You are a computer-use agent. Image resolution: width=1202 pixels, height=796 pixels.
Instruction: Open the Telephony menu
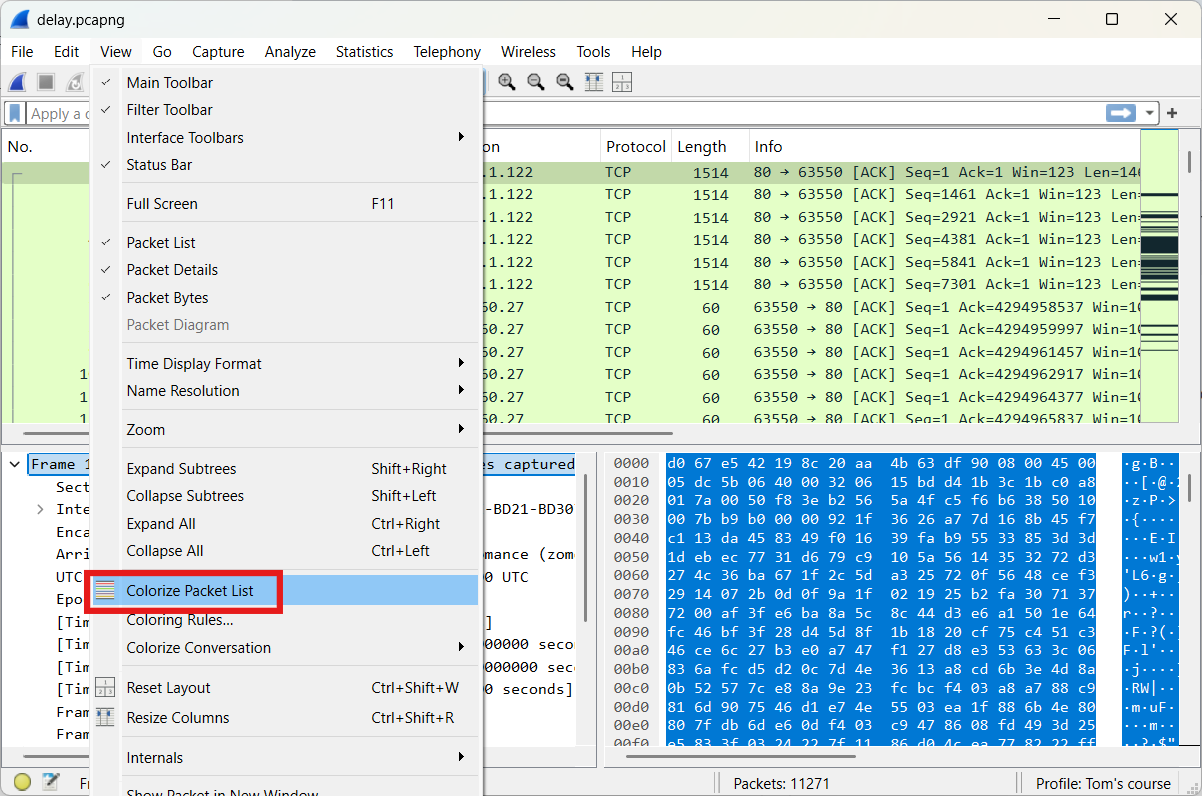[x=447, y=52]
